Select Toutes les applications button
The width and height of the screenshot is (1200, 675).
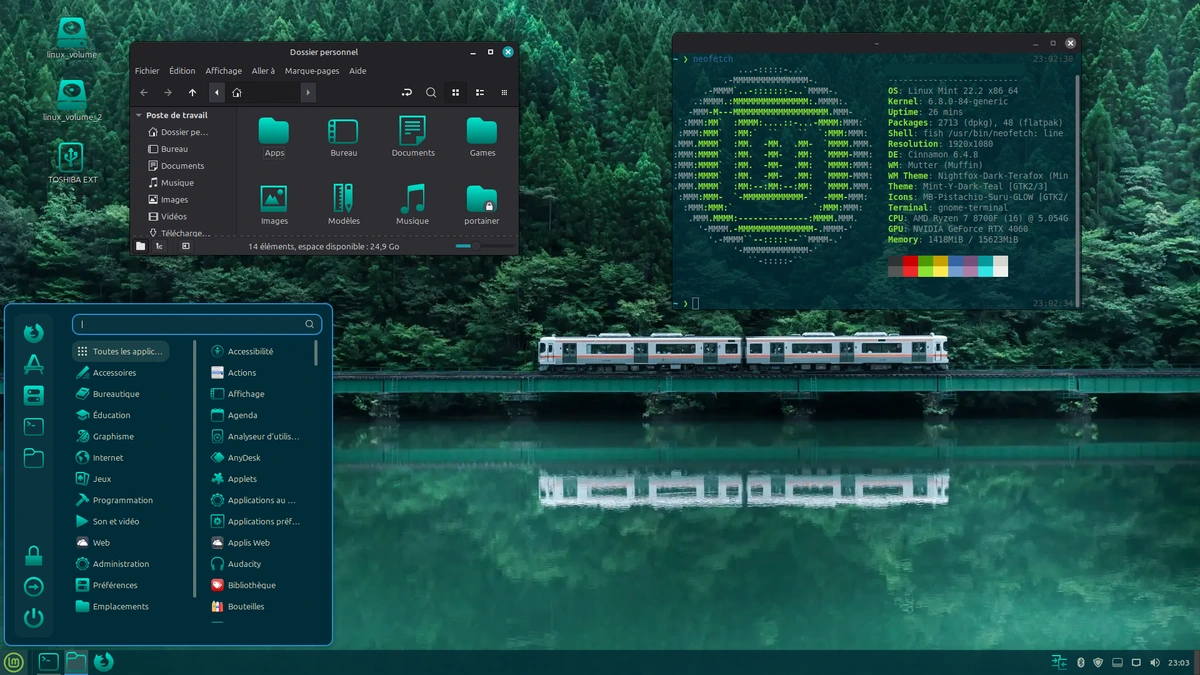[x=121, y=351]
